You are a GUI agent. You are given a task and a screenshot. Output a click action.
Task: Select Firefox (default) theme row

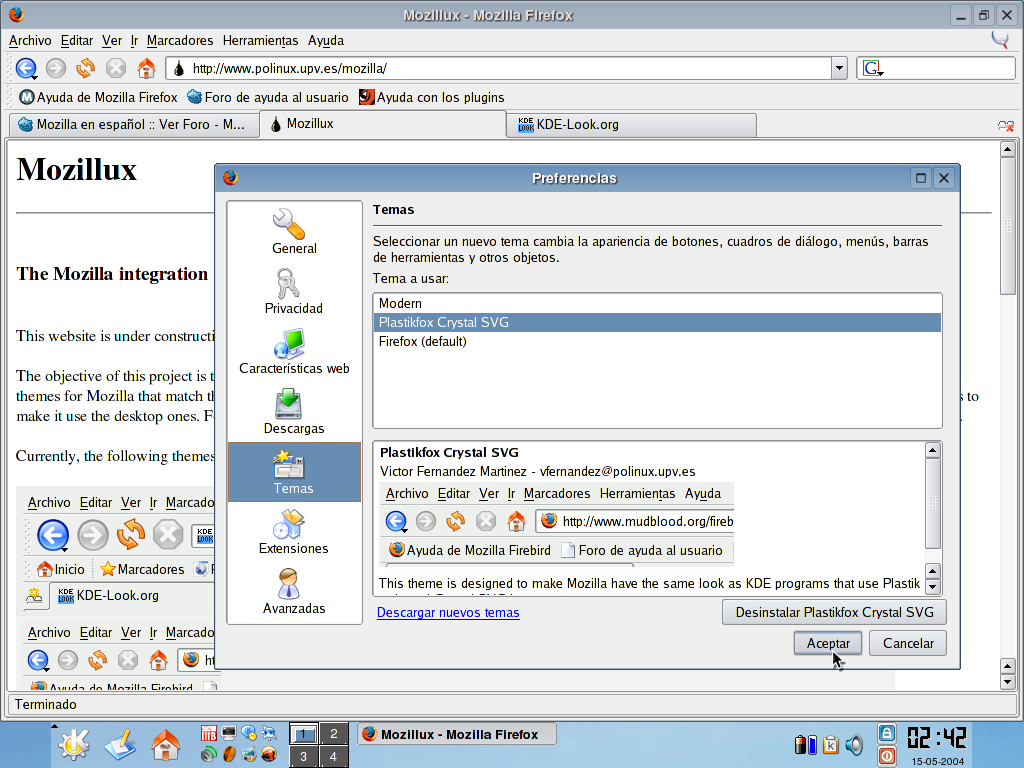click(x=657, y=341)
